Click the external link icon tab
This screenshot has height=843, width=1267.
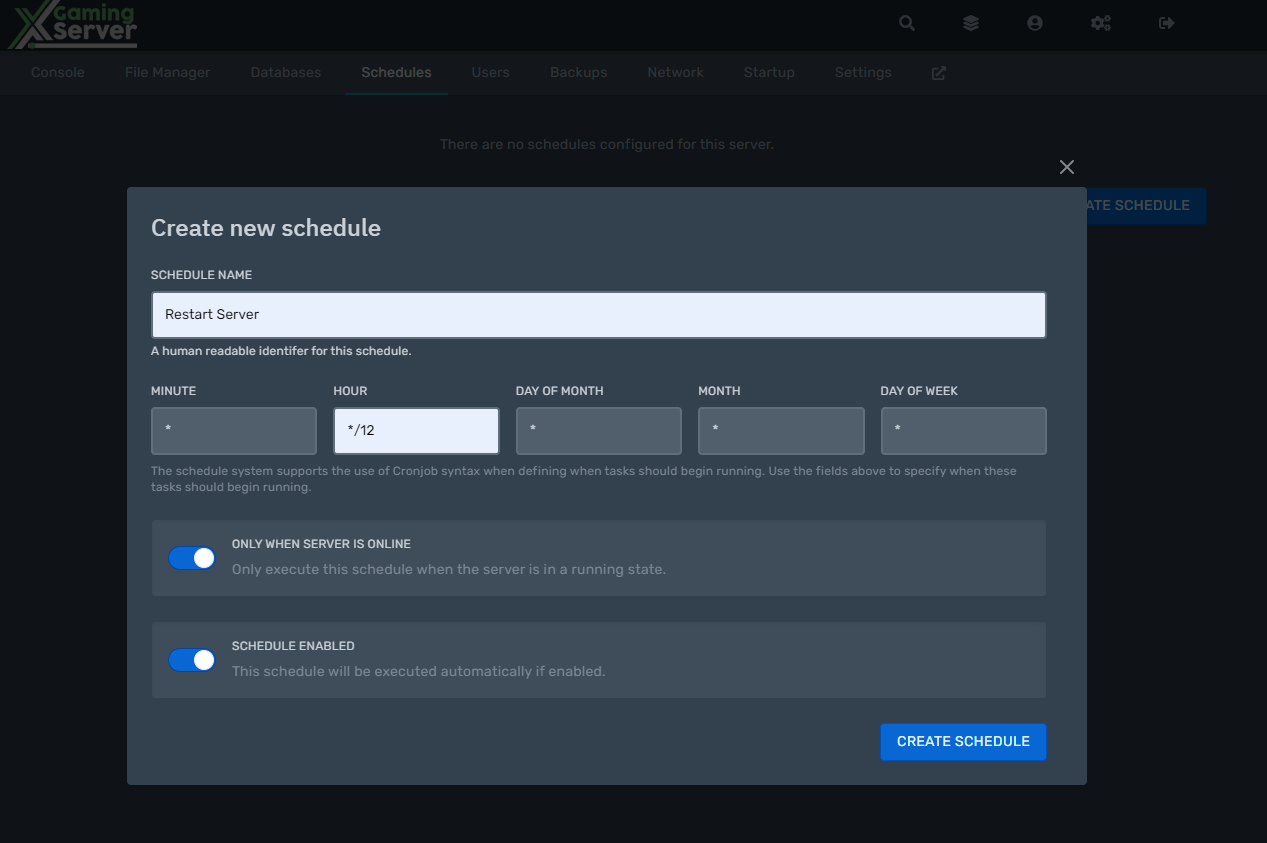(939, 73)
